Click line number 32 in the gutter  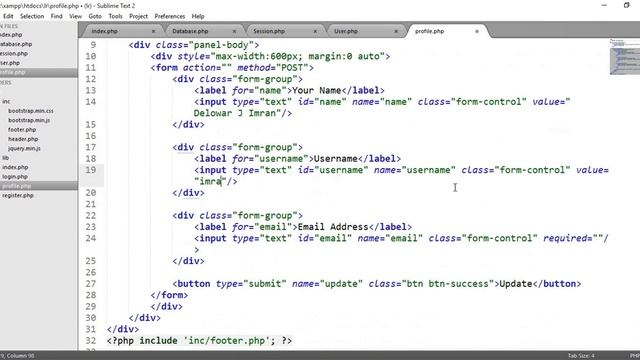pos(91,340)
